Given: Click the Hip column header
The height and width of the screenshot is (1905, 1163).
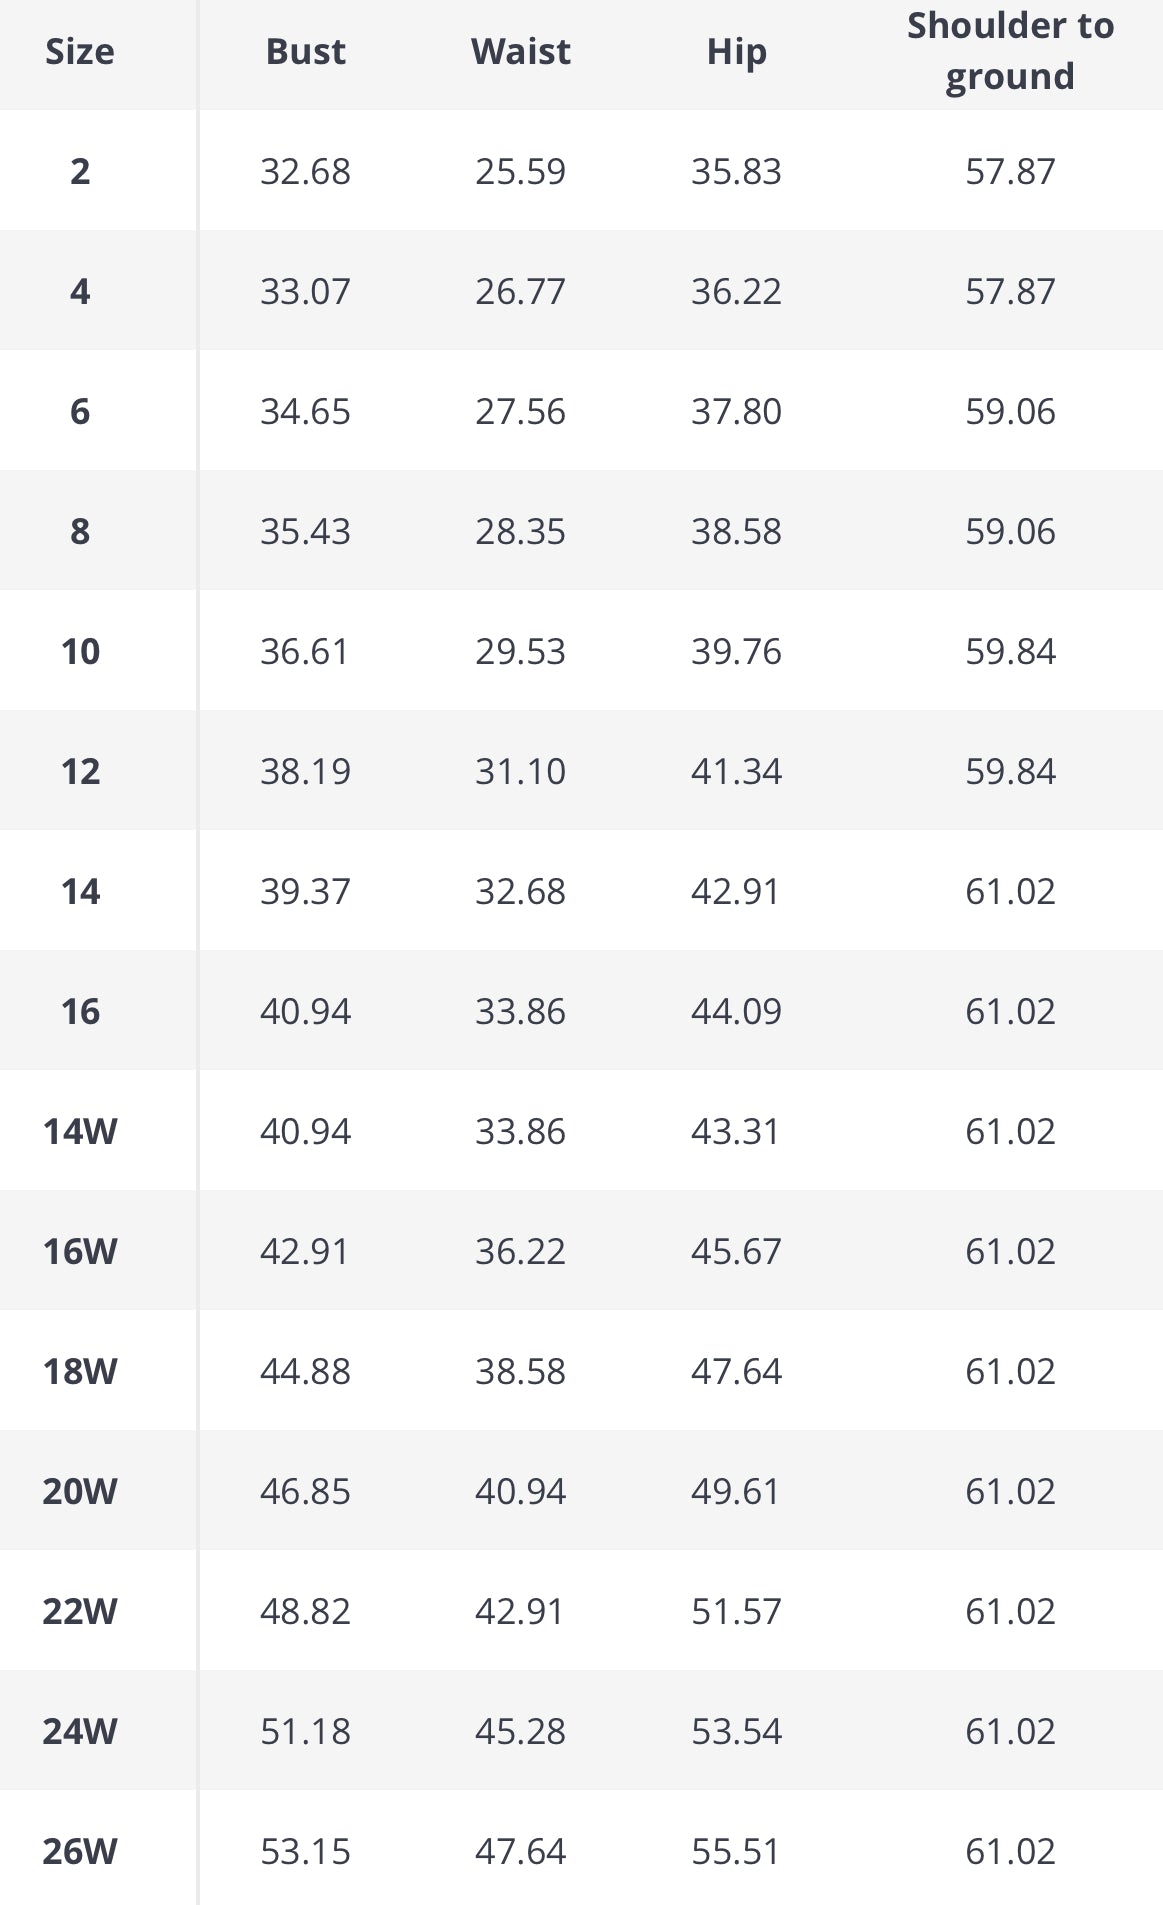Looking at the screenshot, I should (x=736, y=52).
